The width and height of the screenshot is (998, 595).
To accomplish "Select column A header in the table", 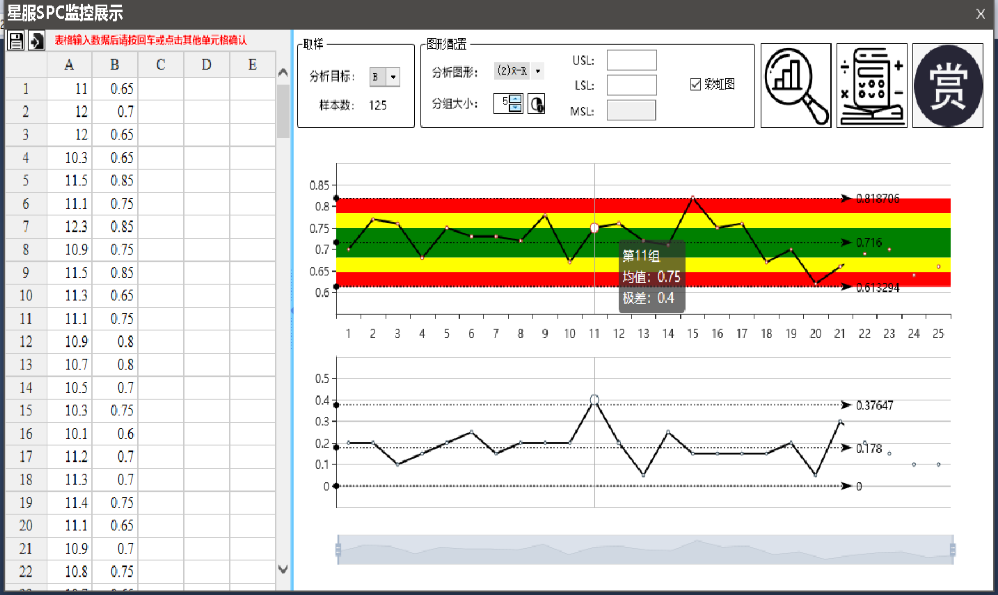I will coord(69,65).
